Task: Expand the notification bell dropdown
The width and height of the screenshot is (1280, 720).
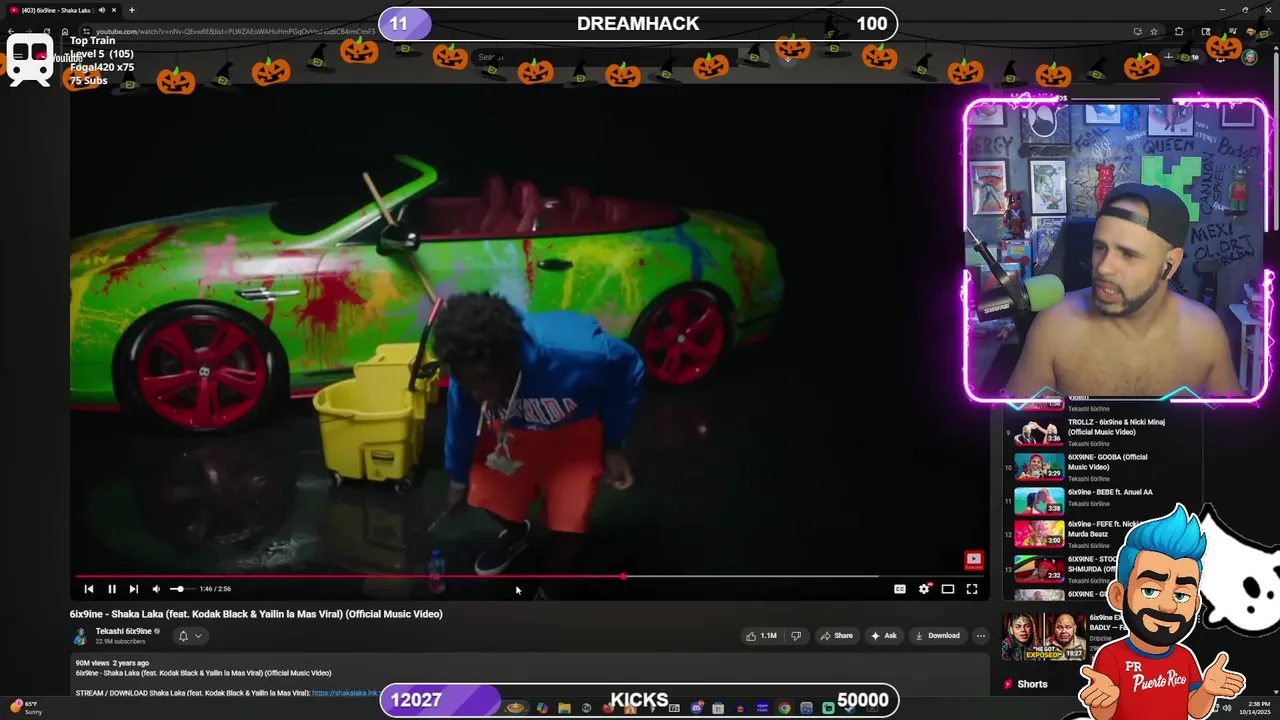Action: click(189, 636)
